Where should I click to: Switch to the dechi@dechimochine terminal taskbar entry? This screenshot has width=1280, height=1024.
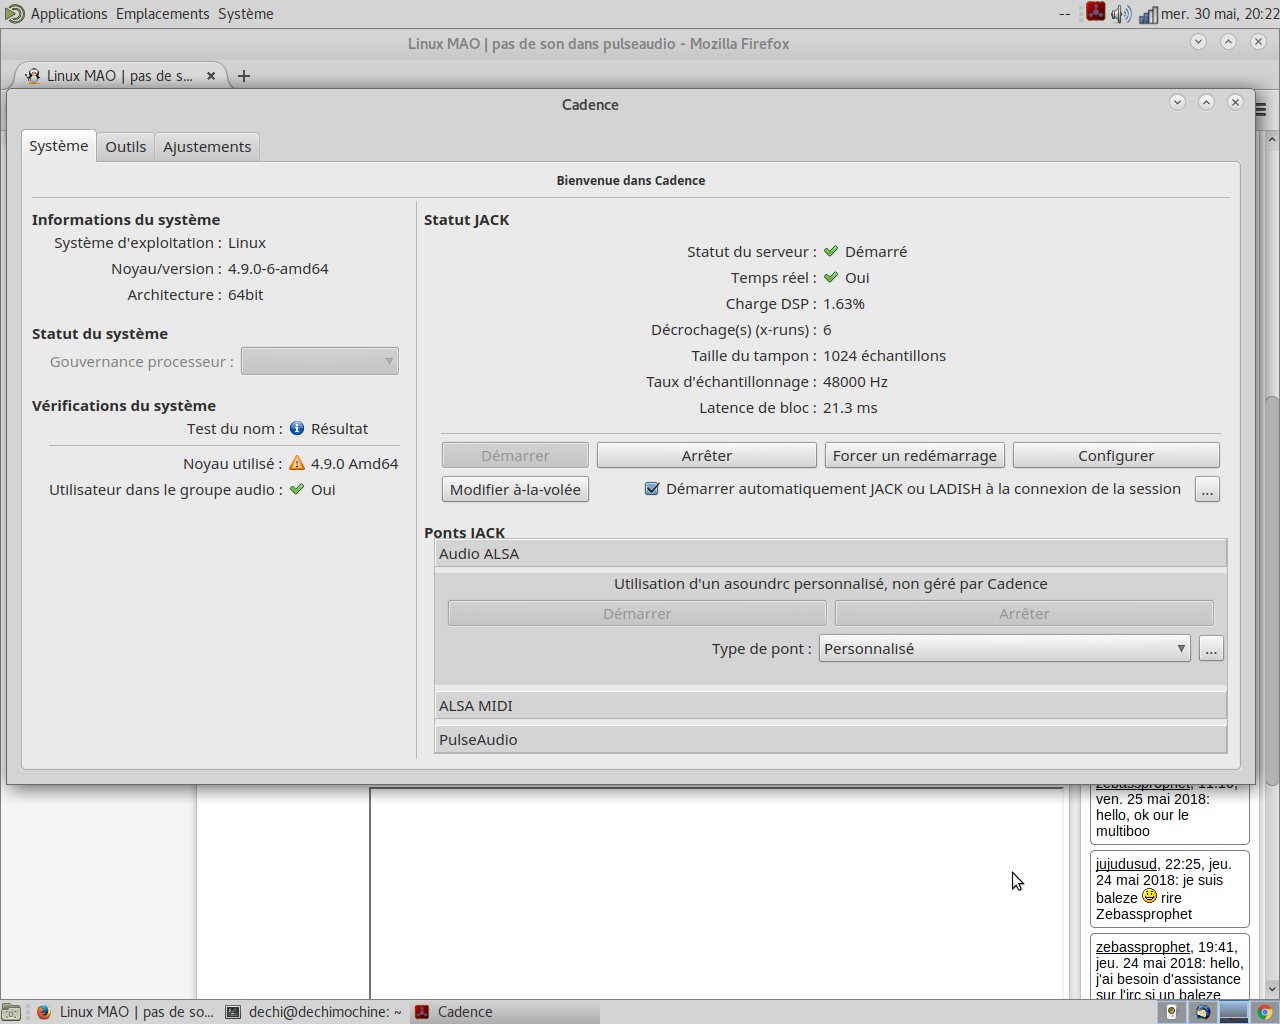coord(314,1012)
